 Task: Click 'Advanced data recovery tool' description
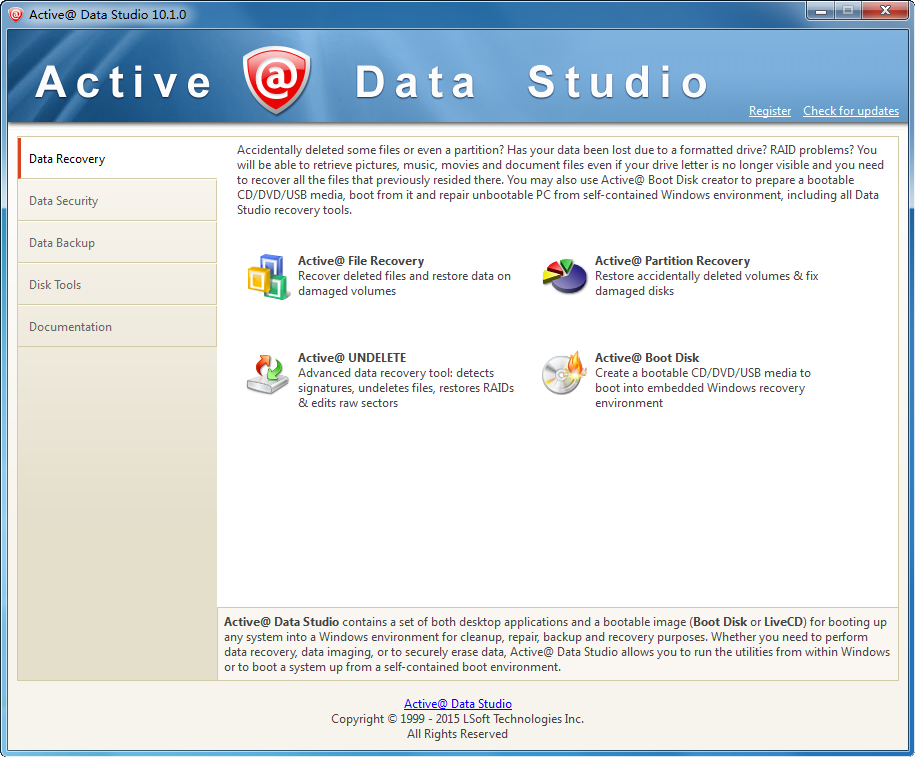406,388
